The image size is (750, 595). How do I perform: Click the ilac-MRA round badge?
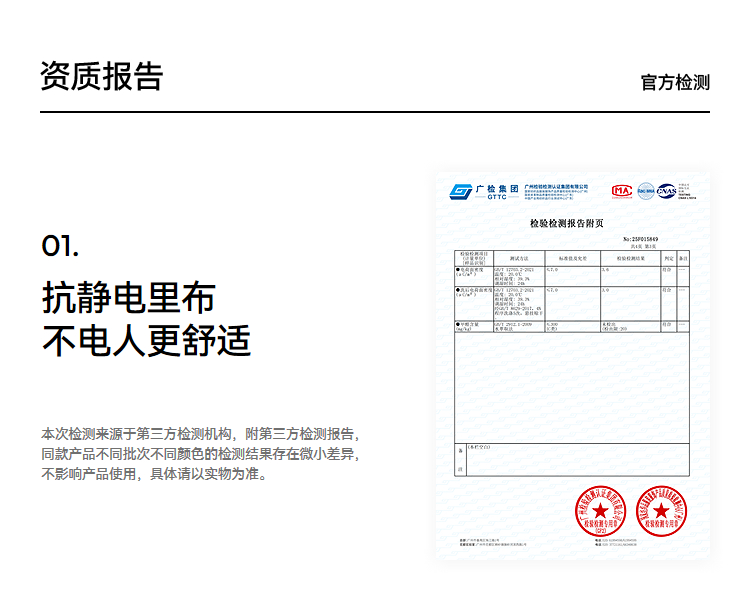coord(646,191)
